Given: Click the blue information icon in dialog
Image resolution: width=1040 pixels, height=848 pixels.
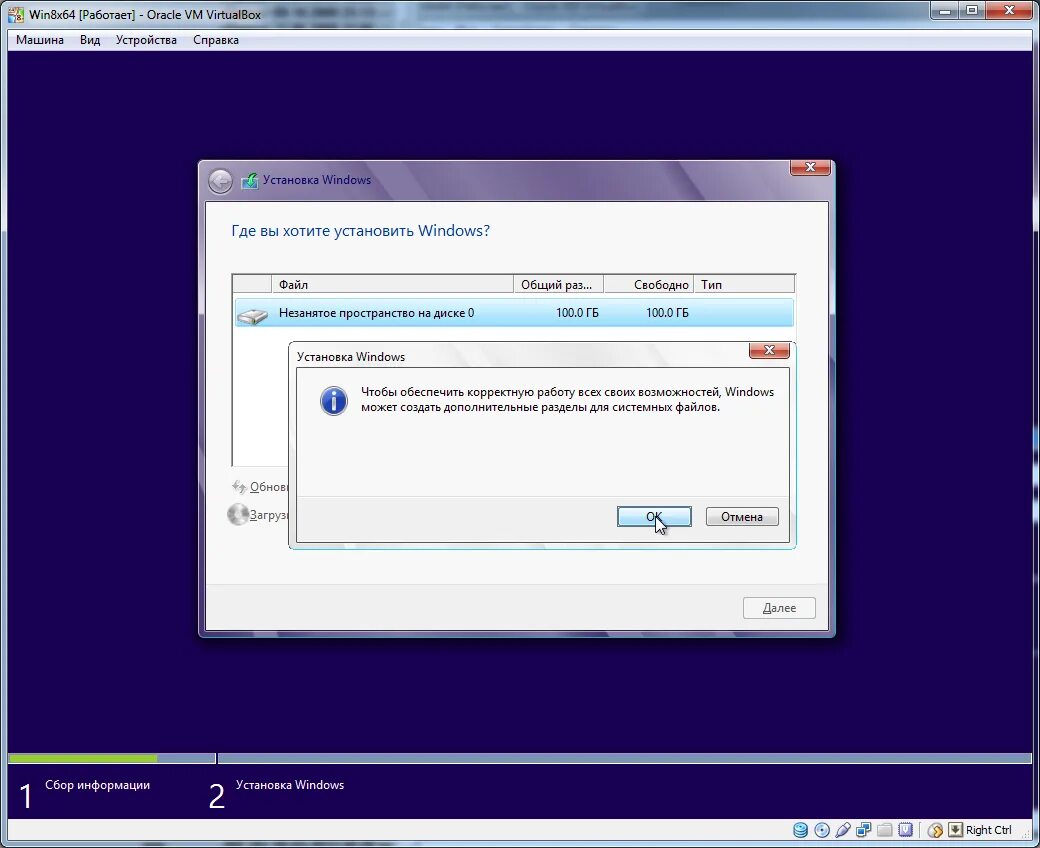Looking at the screenshot, I should (x=334, y=400).
